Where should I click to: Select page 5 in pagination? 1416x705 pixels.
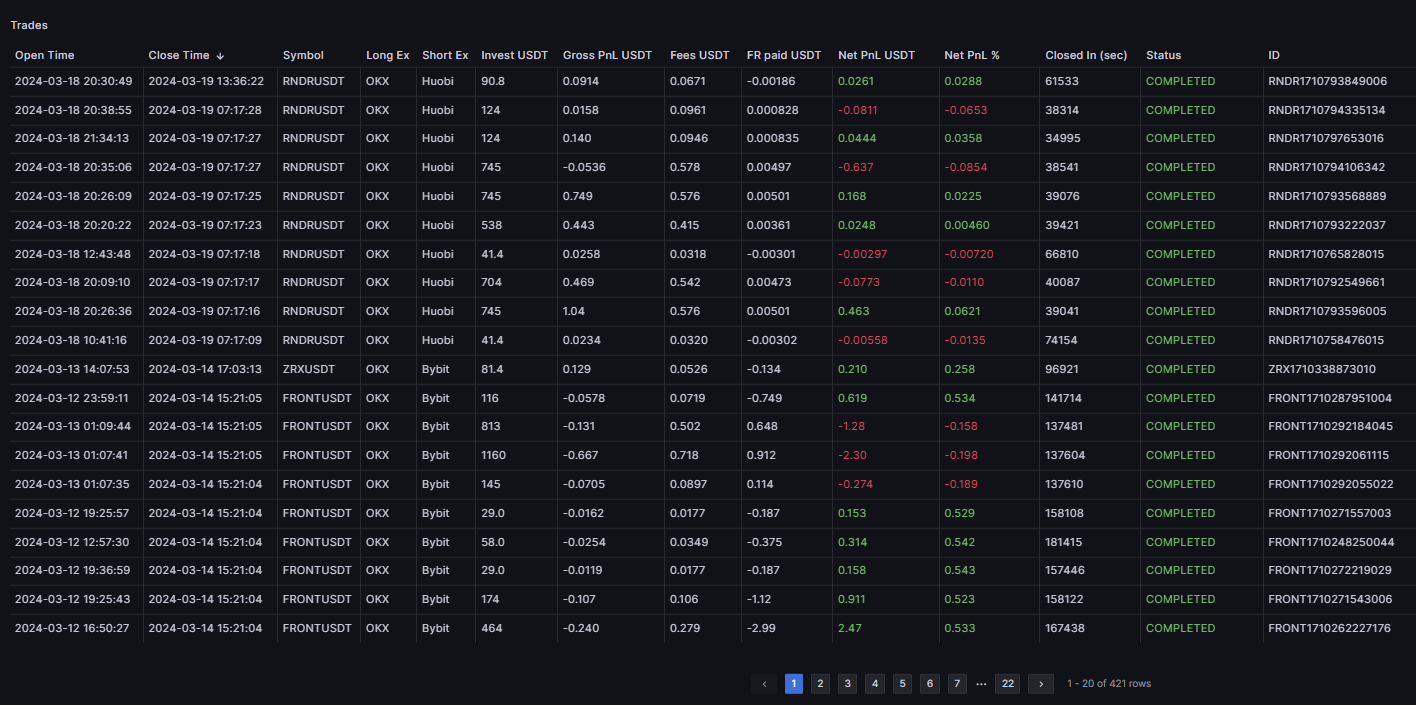(x=902, y=684)
